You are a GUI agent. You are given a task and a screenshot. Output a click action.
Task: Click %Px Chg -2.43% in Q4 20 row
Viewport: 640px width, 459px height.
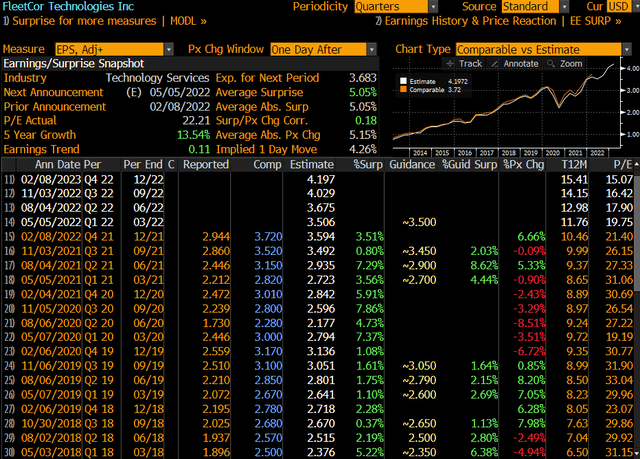pyautogui.click(x=529, y=294)
